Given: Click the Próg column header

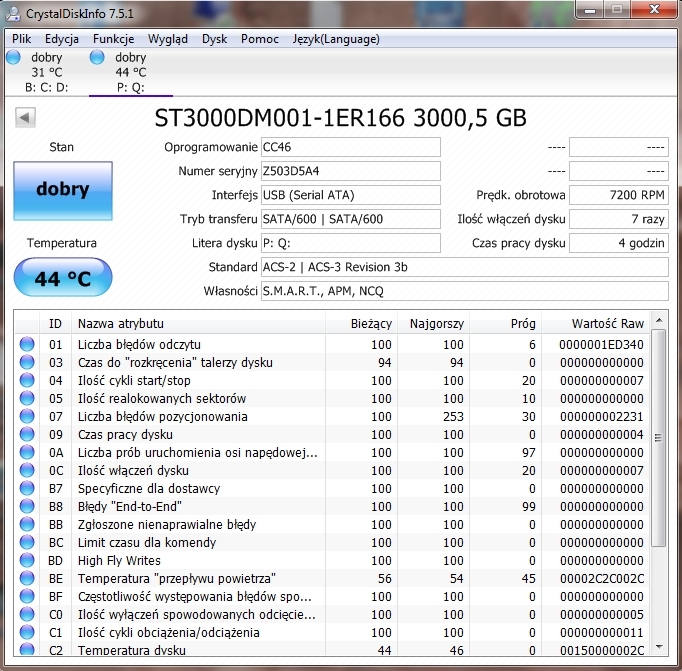Looking at the screenshot, I should (x=505, y=324).
